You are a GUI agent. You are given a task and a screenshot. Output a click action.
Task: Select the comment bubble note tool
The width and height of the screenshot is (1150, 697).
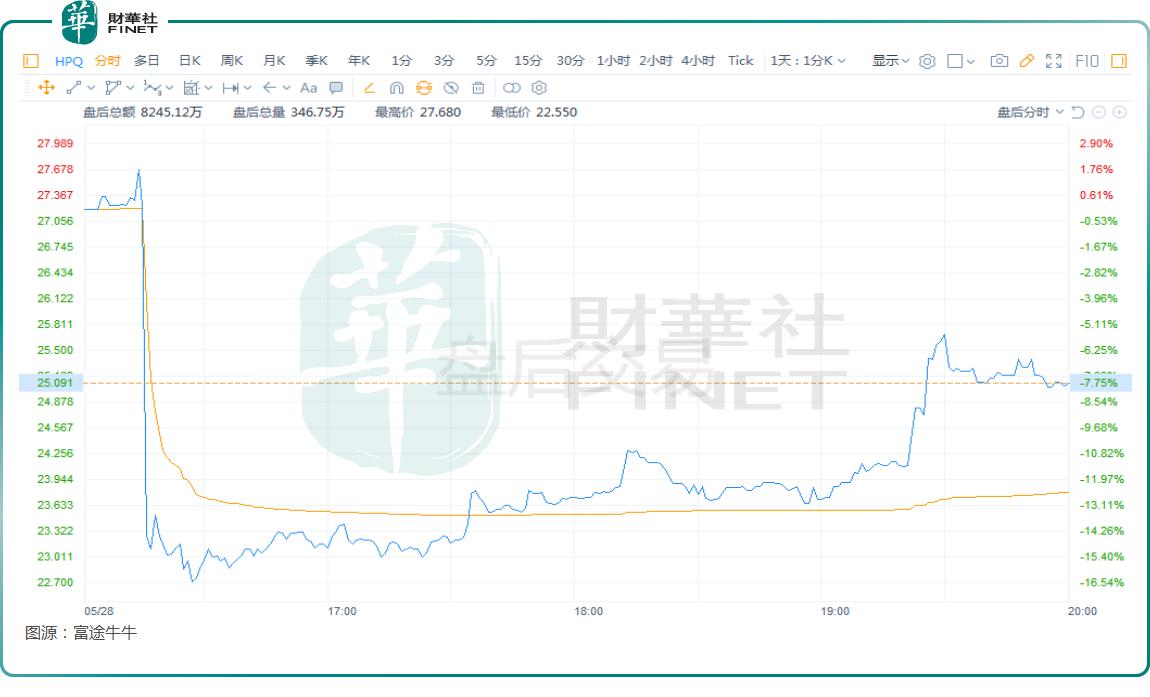pyautogui.click(x=336, y=88)
